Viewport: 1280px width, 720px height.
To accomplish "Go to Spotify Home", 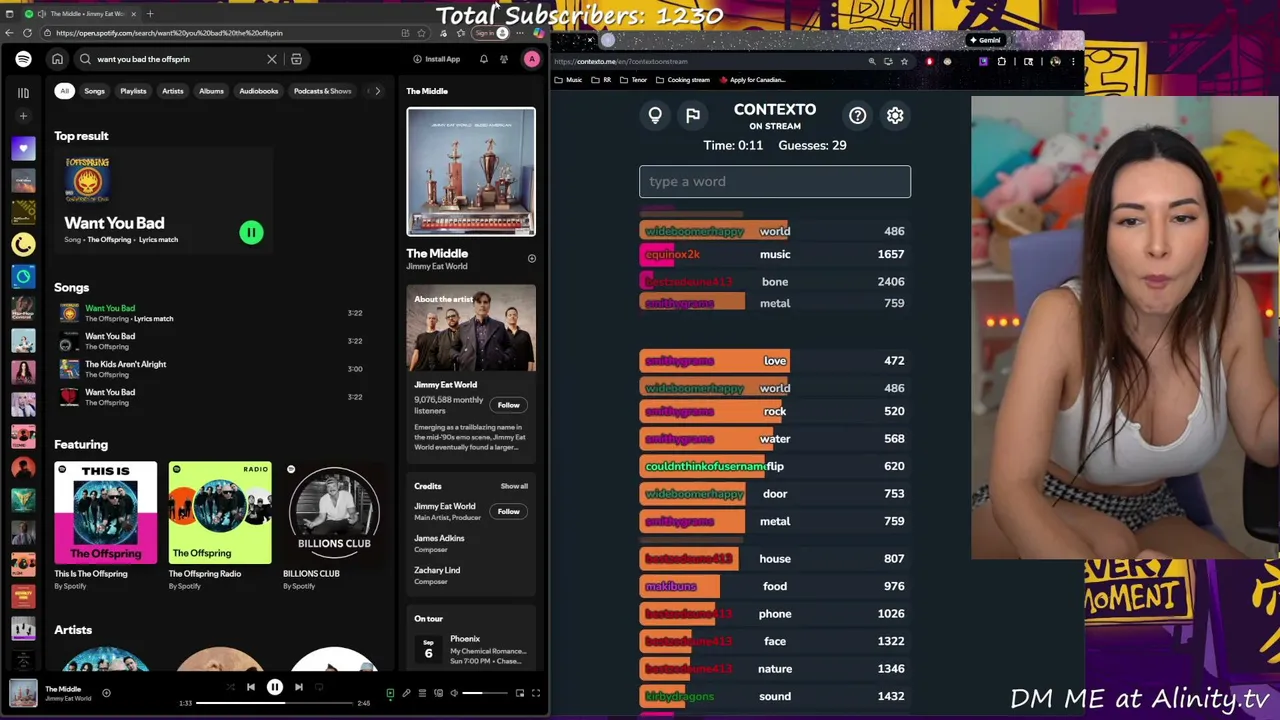I will (x=57, y=59).
